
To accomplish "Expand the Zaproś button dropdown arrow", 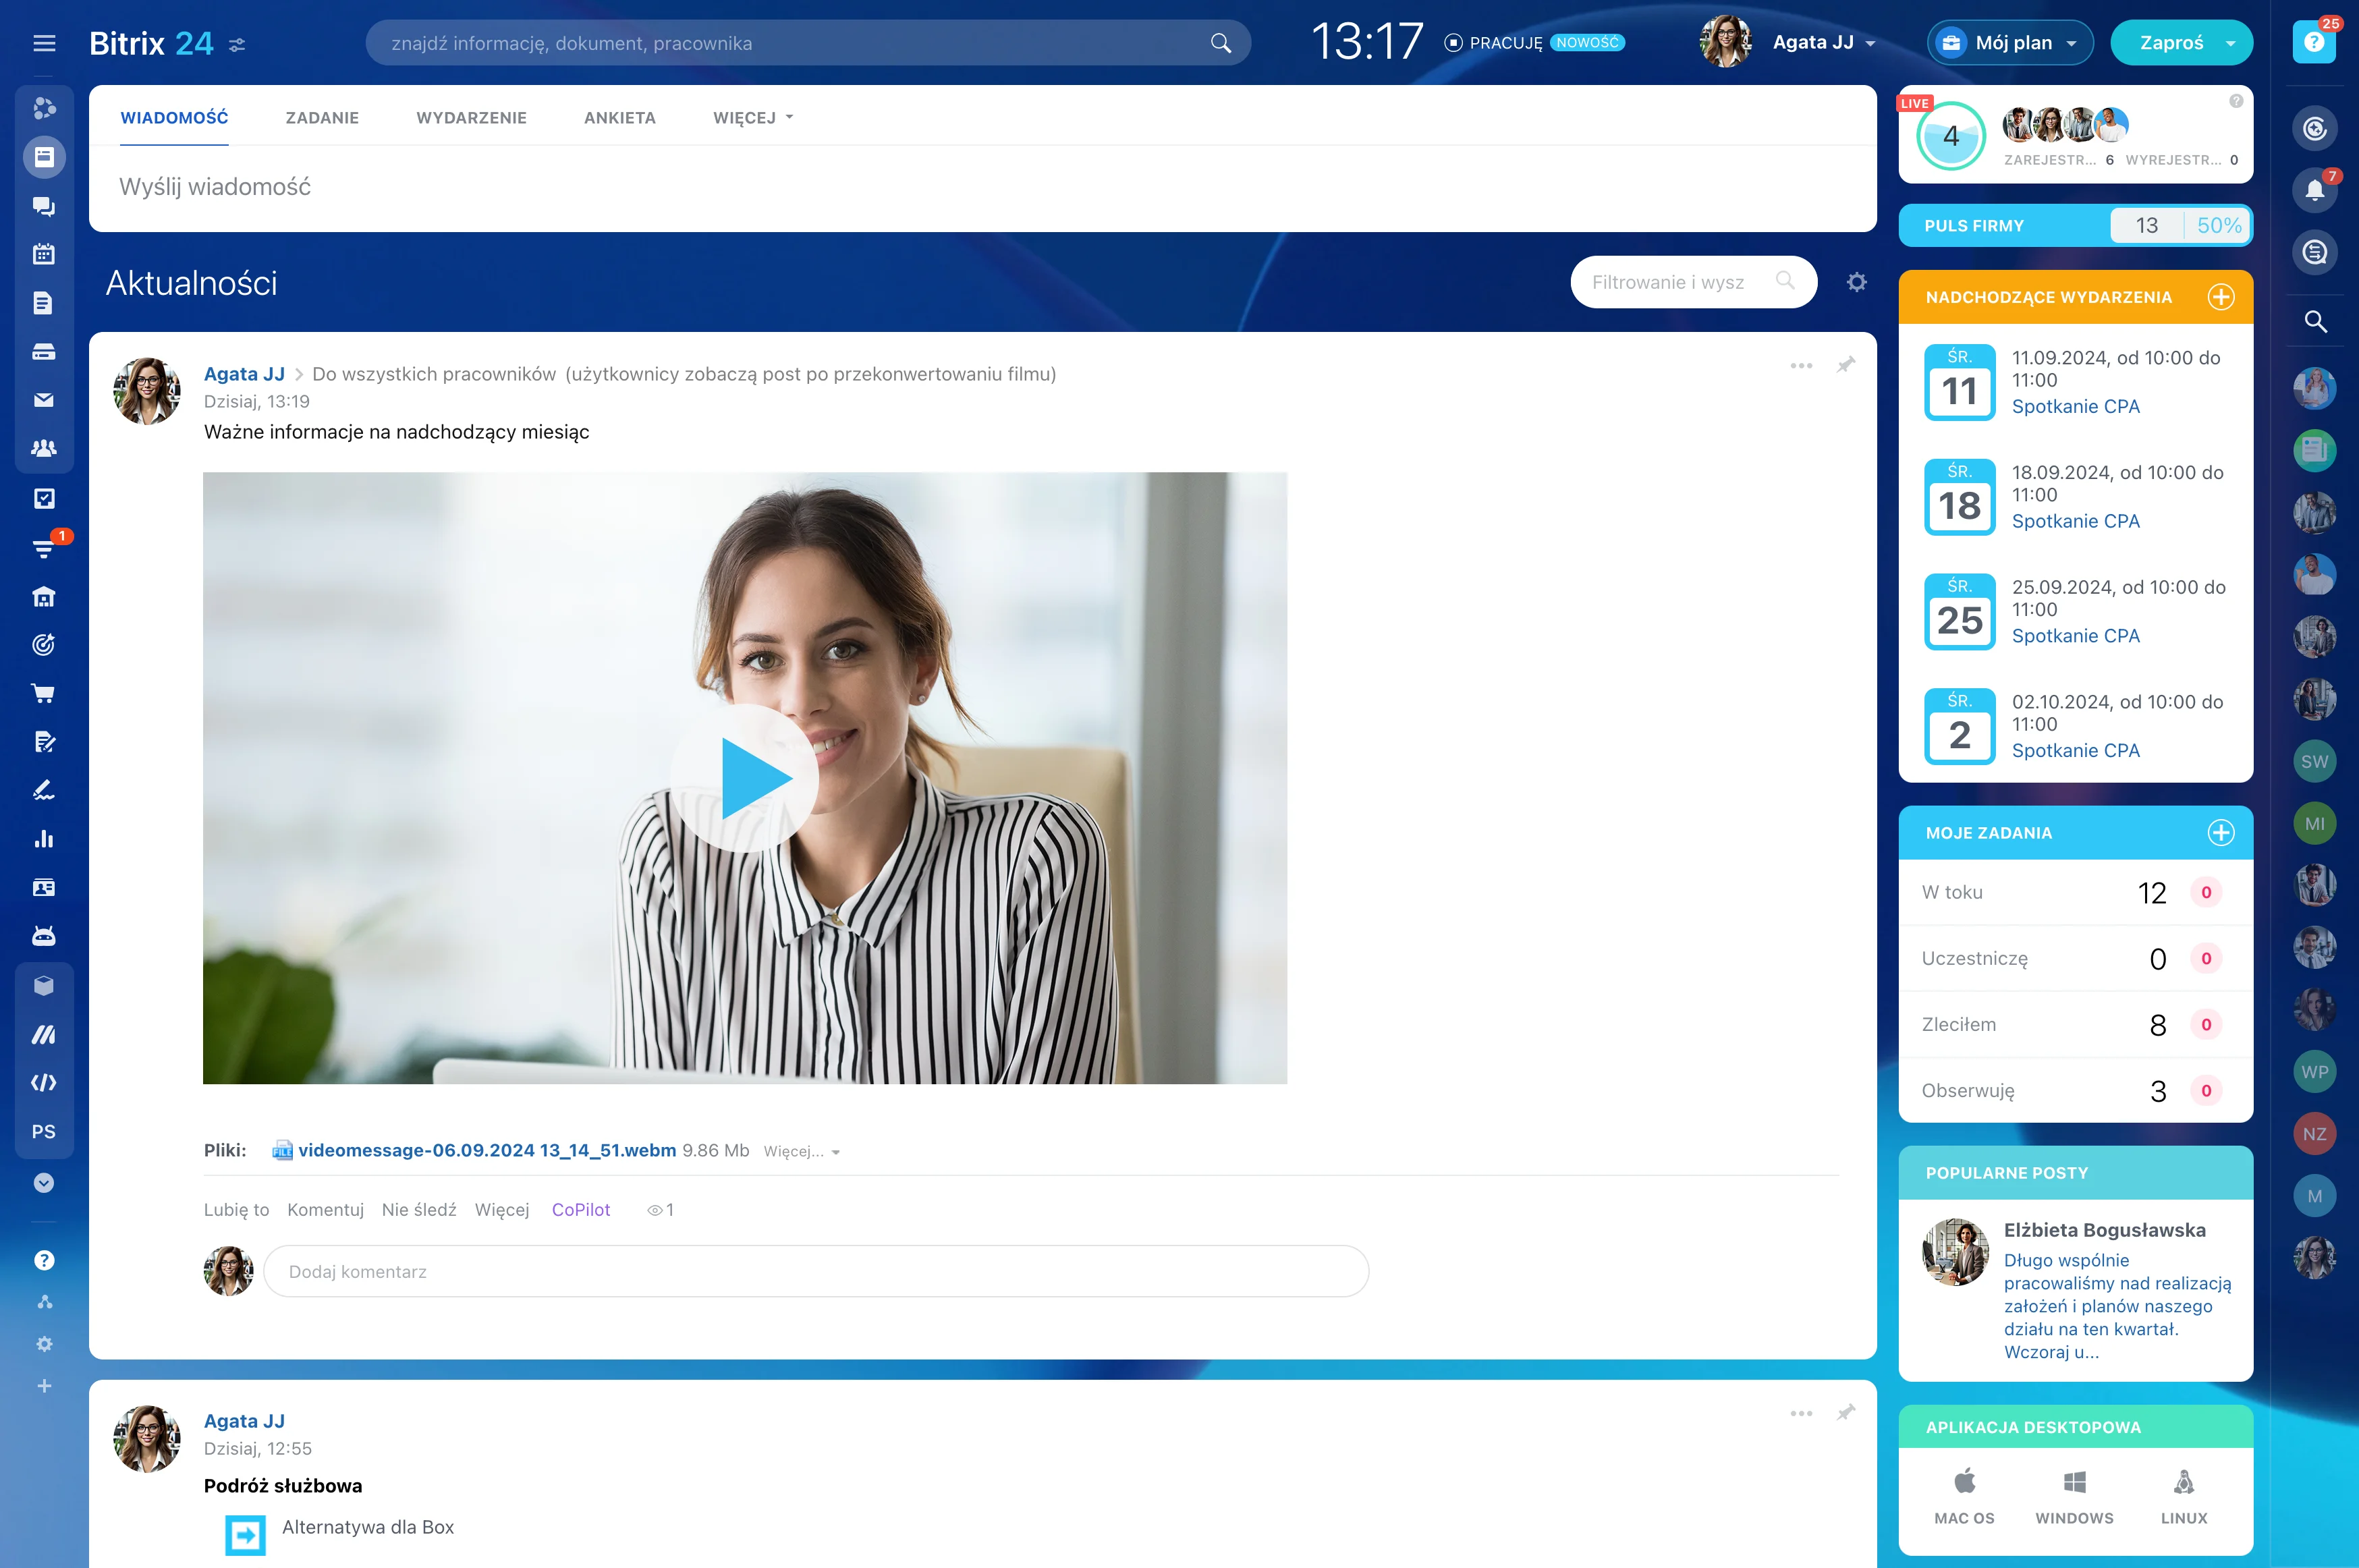I will click(x=2230, y=44).
